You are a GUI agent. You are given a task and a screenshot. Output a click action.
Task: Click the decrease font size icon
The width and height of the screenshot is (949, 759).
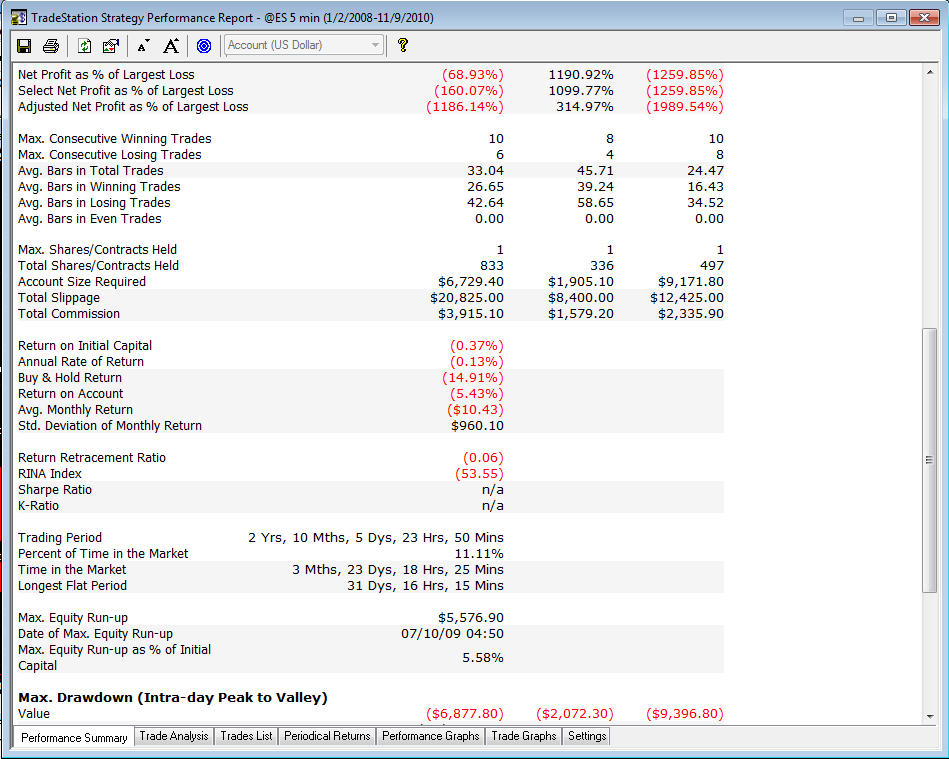tap(143, 46)
